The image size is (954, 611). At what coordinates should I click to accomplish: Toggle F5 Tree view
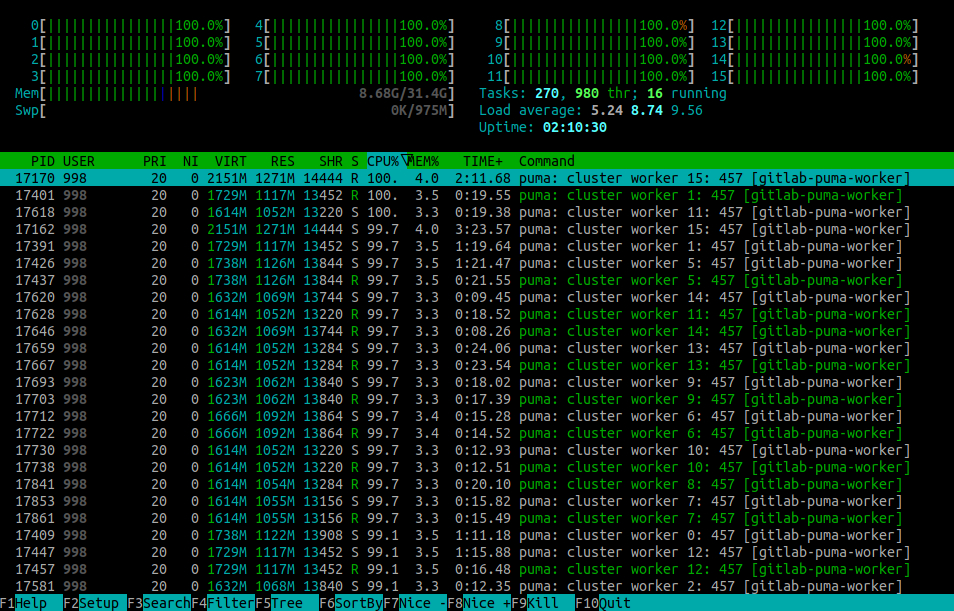pyautogui.click(x=281, y=603)
